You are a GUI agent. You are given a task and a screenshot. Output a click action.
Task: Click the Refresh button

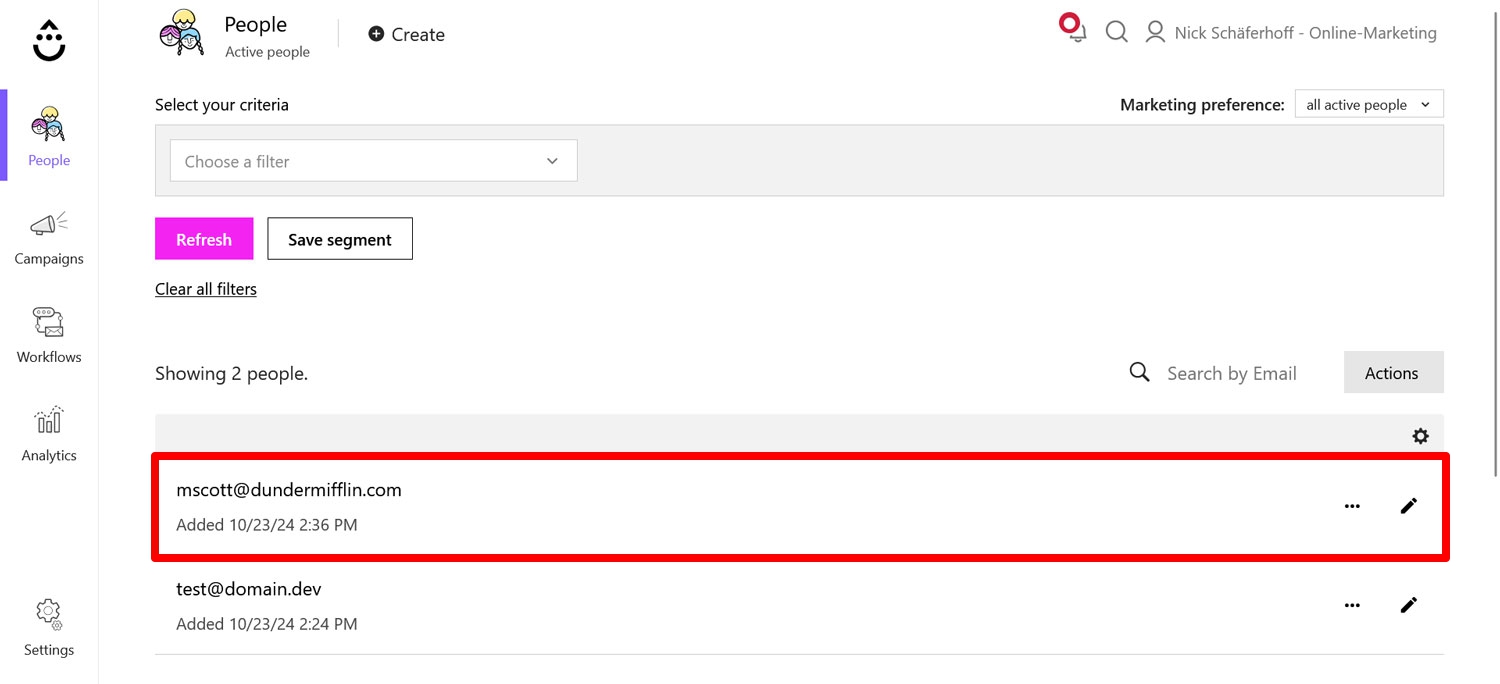pos(204,239)
